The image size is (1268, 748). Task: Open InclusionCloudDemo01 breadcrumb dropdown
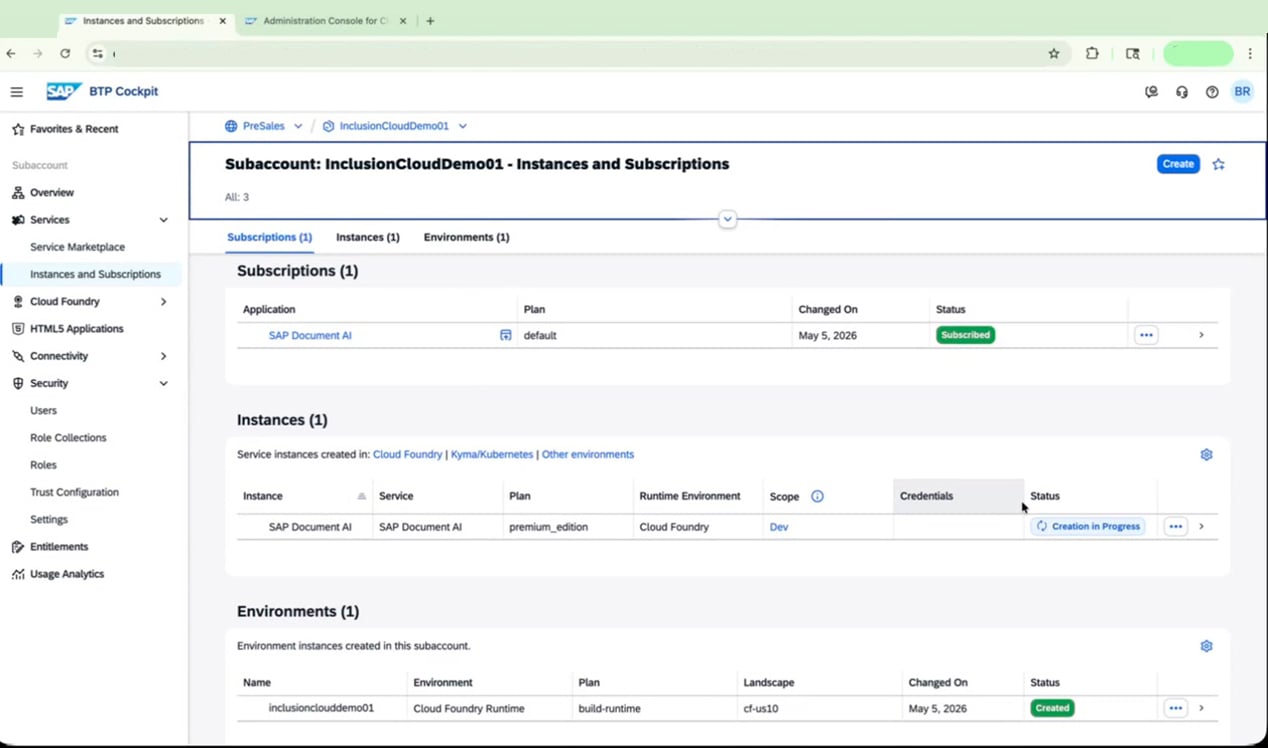coord(462,127)
